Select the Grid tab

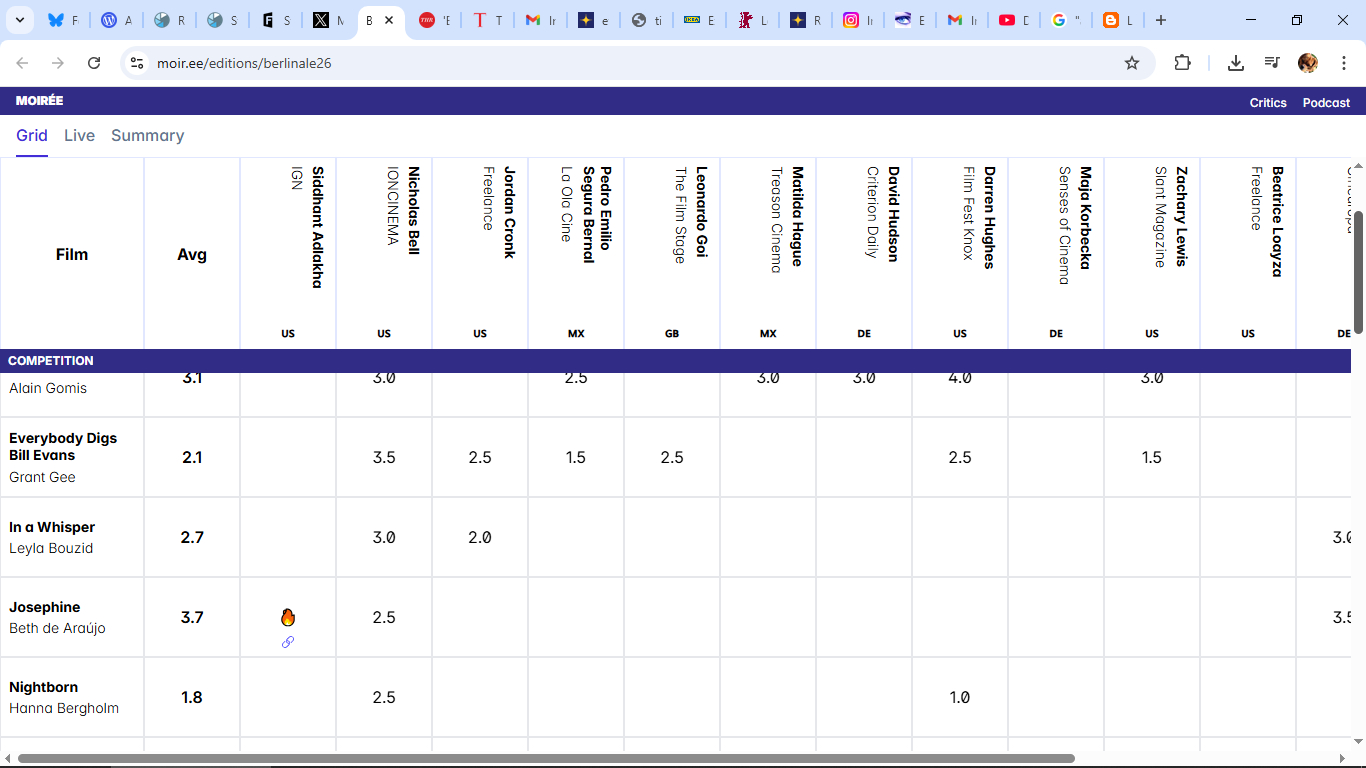[x=32, y=136]
